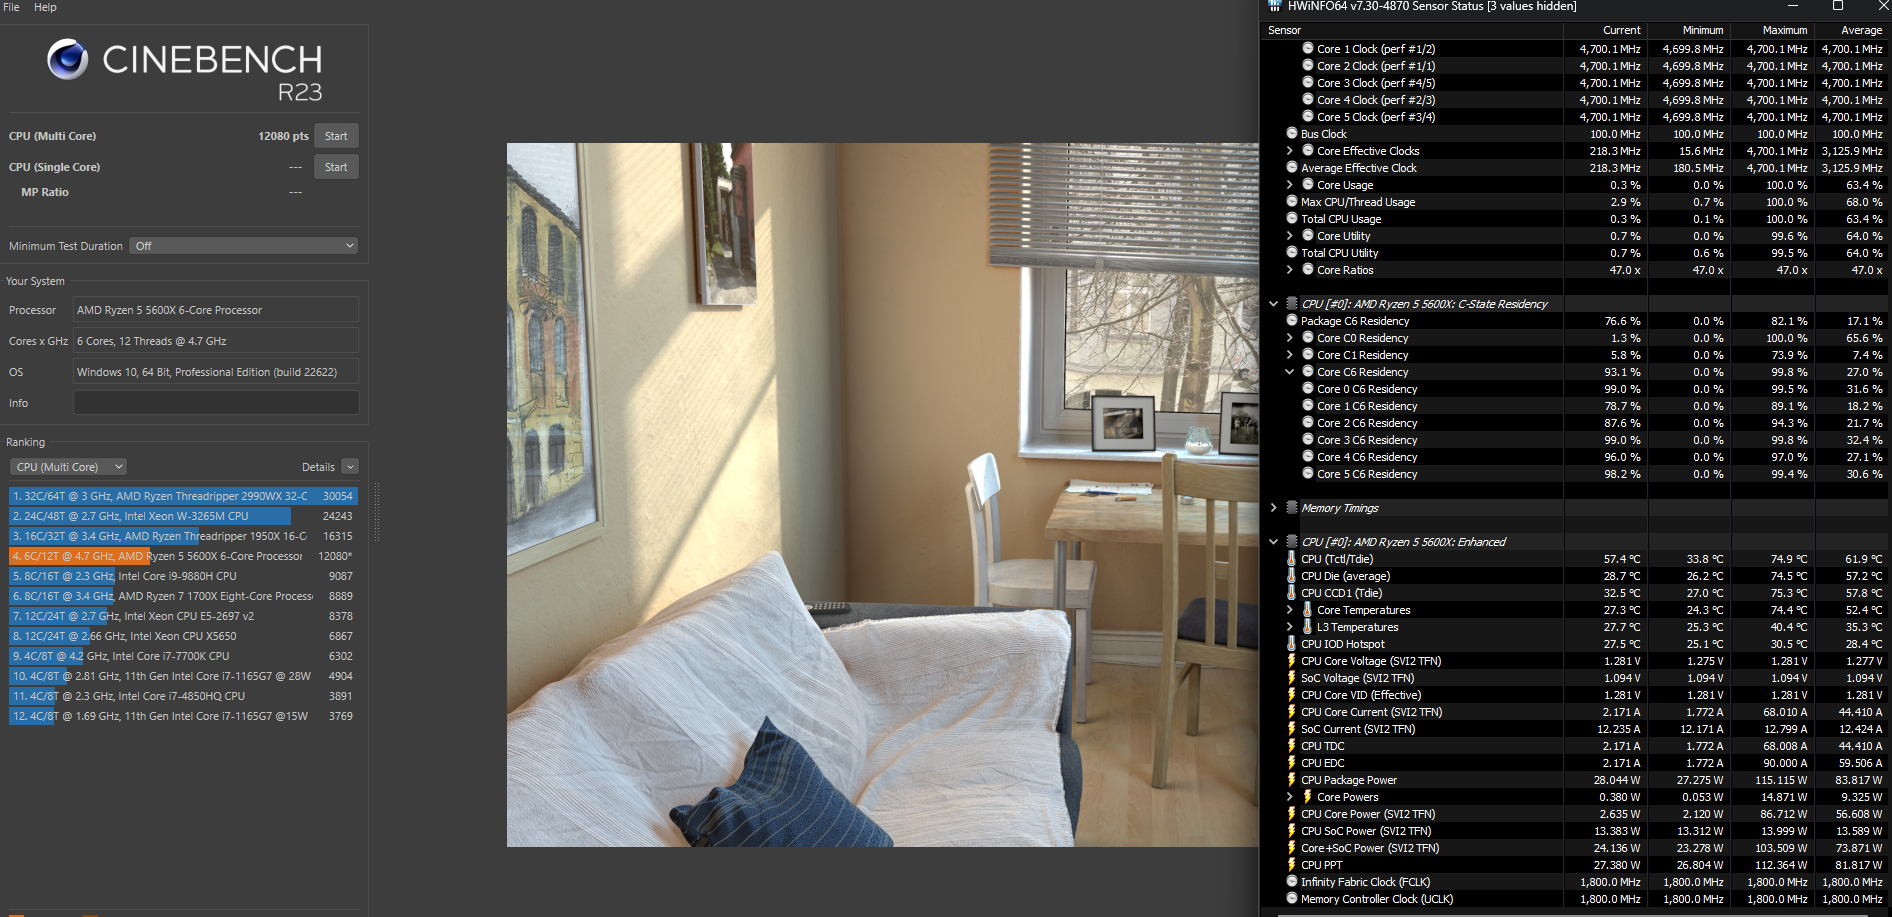Click the HWiNFO64 title bar app icon

1275,6
